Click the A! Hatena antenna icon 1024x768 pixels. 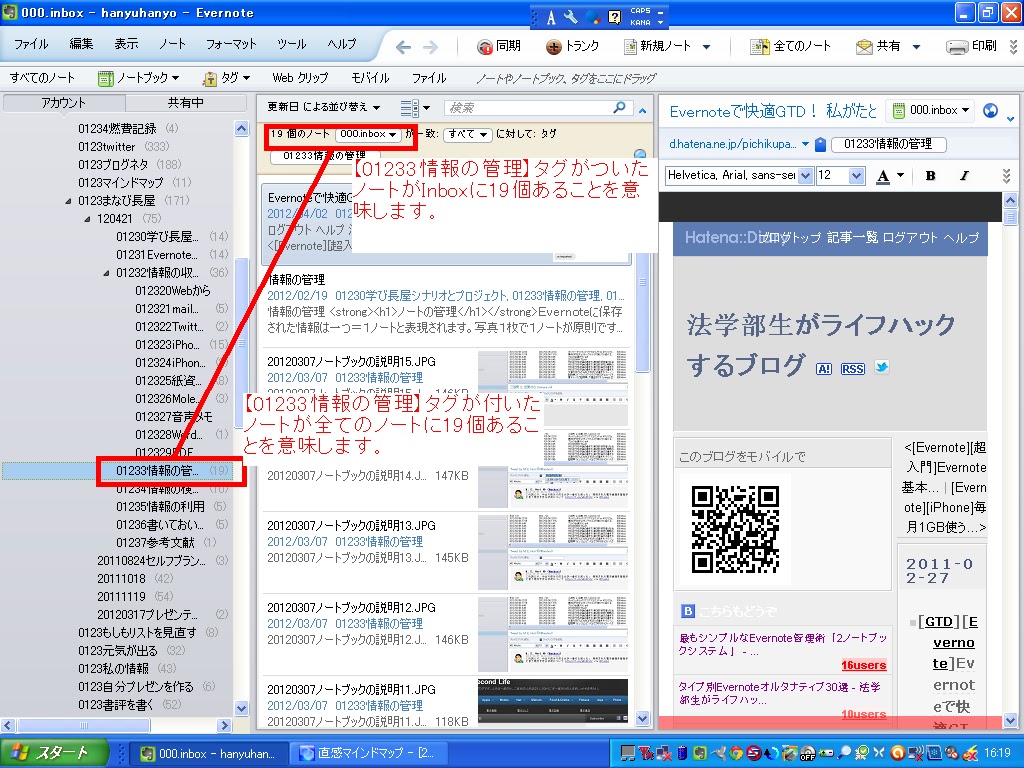pos(824,369)
